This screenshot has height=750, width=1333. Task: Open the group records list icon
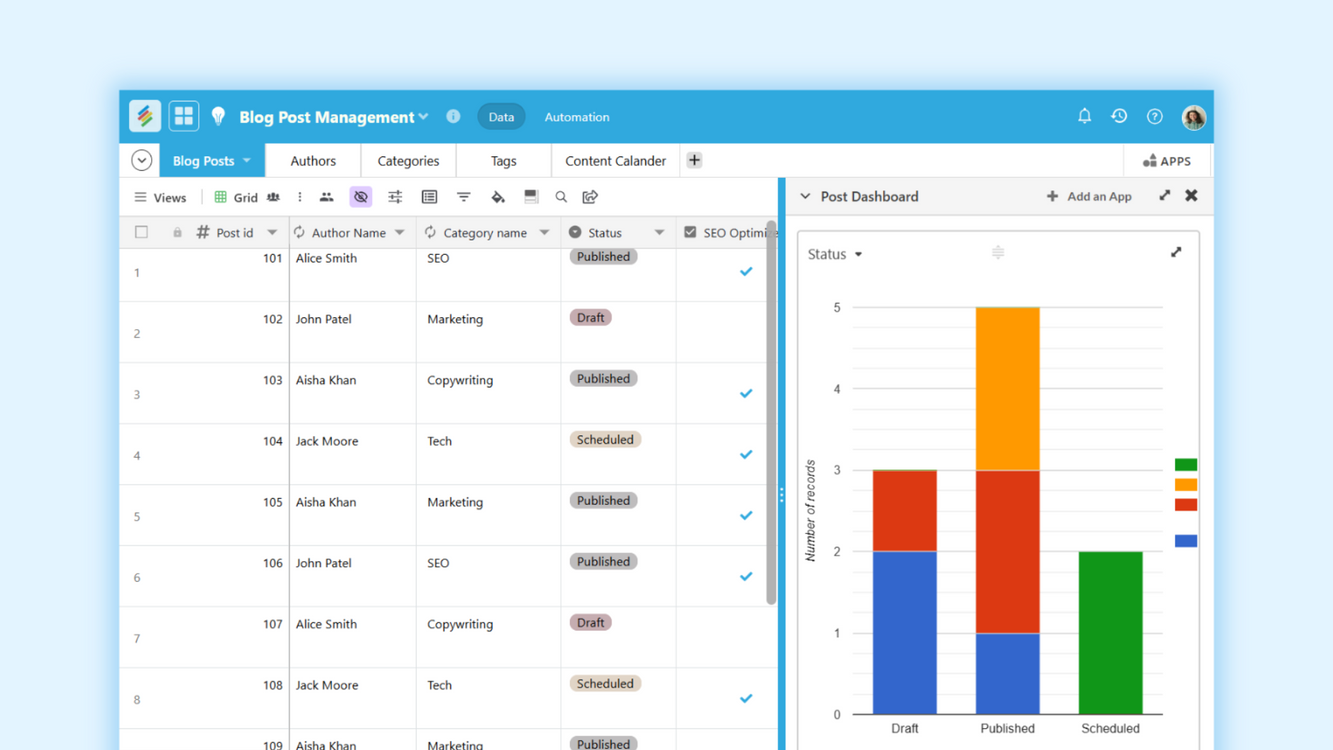coord(429,197)
